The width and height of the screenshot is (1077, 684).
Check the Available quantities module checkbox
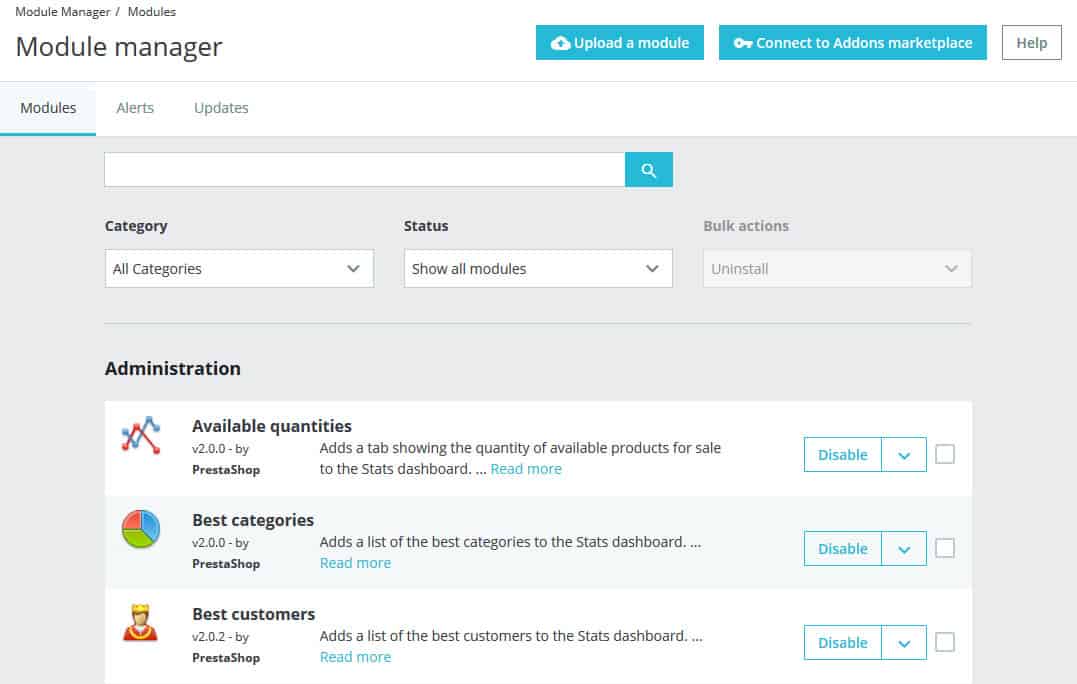point(945,454)
